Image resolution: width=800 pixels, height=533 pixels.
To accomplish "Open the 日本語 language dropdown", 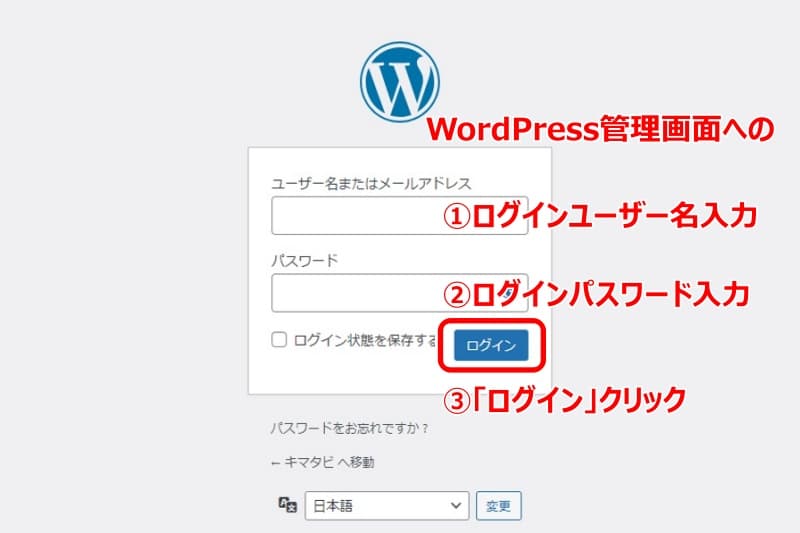I will 387,505.
